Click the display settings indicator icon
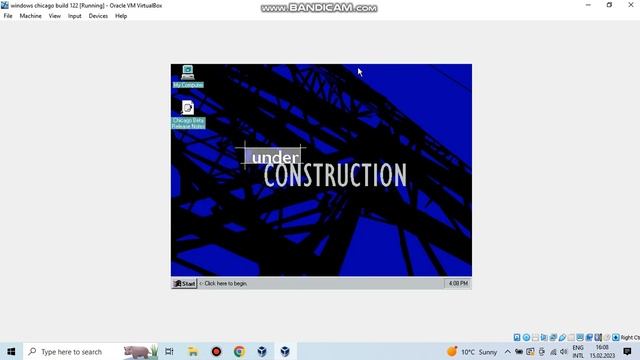Image resolution: width=640 pixels, height=360 pixels. (580, 337)
